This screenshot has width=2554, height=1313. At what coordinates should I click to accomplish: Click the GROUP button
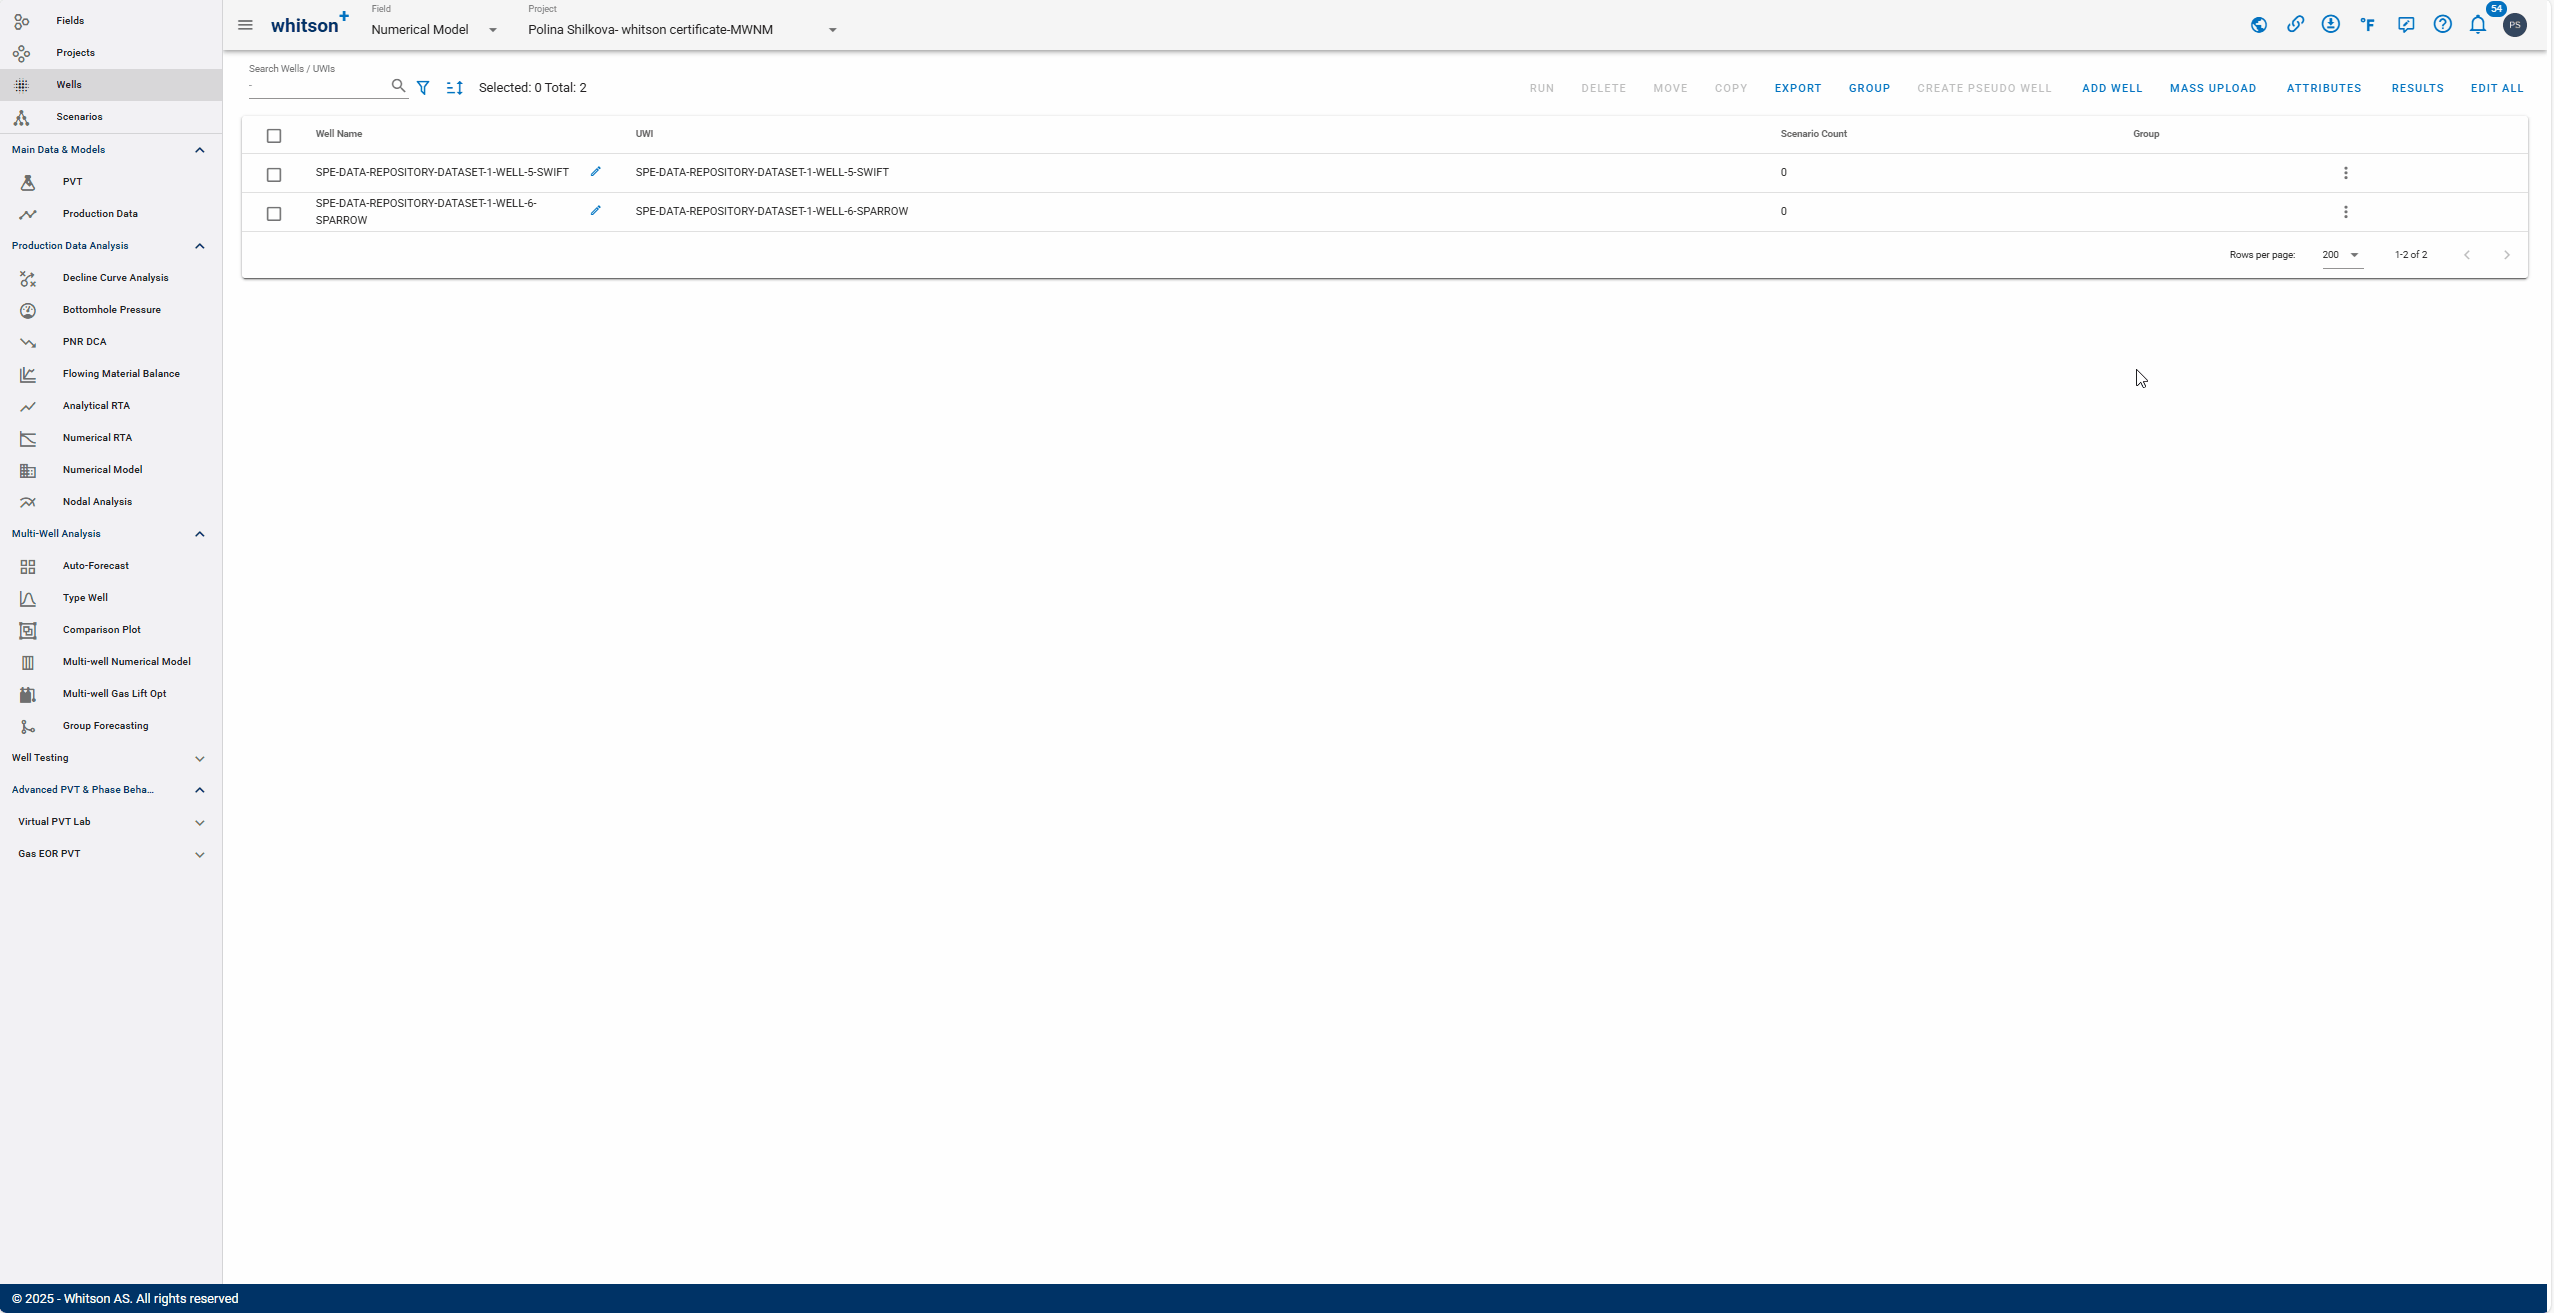[1869, 88]
